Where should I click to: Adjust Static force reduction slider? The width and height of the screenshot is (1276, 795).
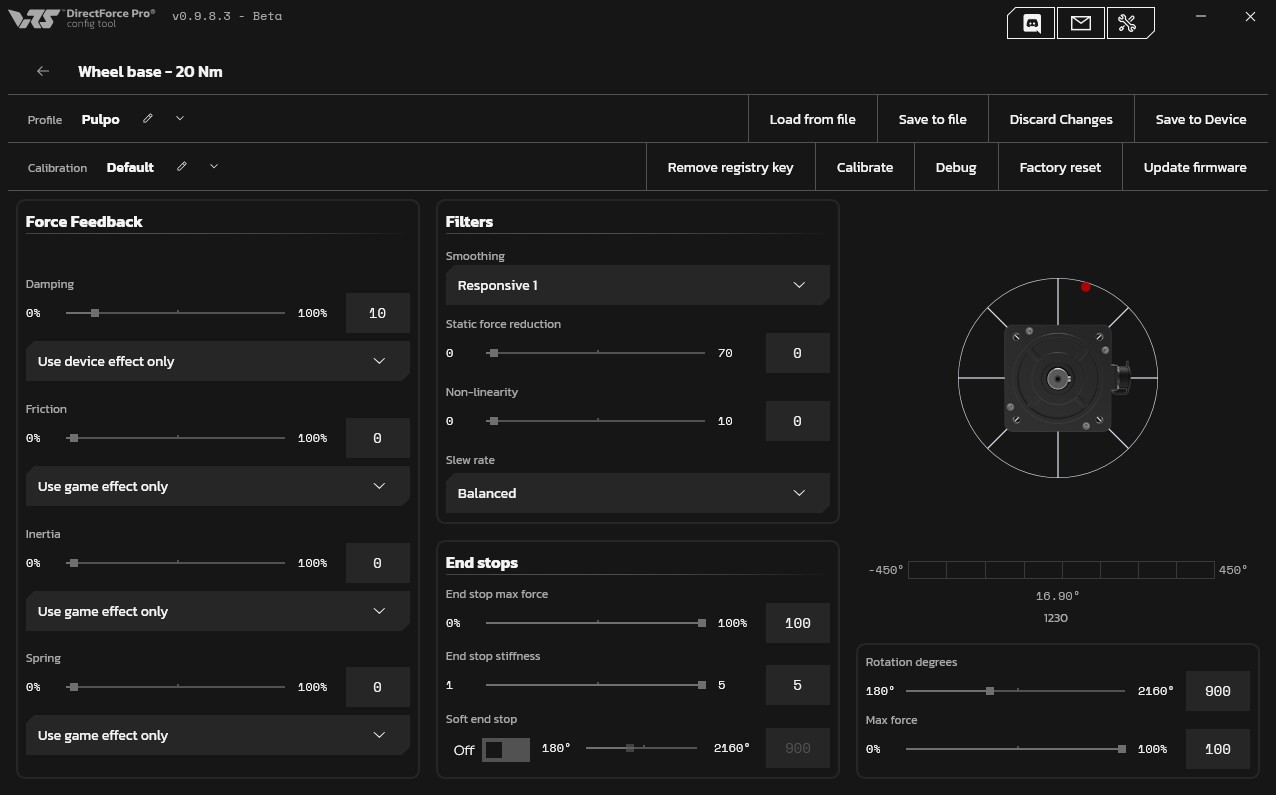(596, 353)
